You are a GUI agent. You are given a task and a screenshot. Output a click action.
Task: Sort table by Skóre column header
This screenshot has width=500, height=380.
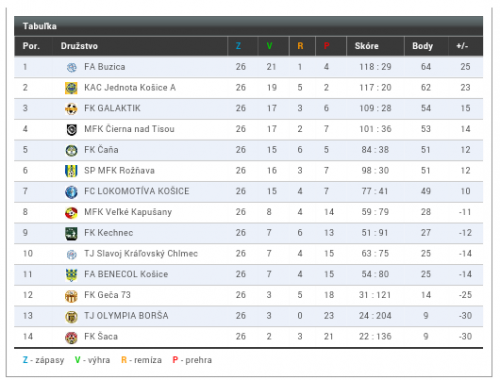pyautogui.click(x=366, y=46)
